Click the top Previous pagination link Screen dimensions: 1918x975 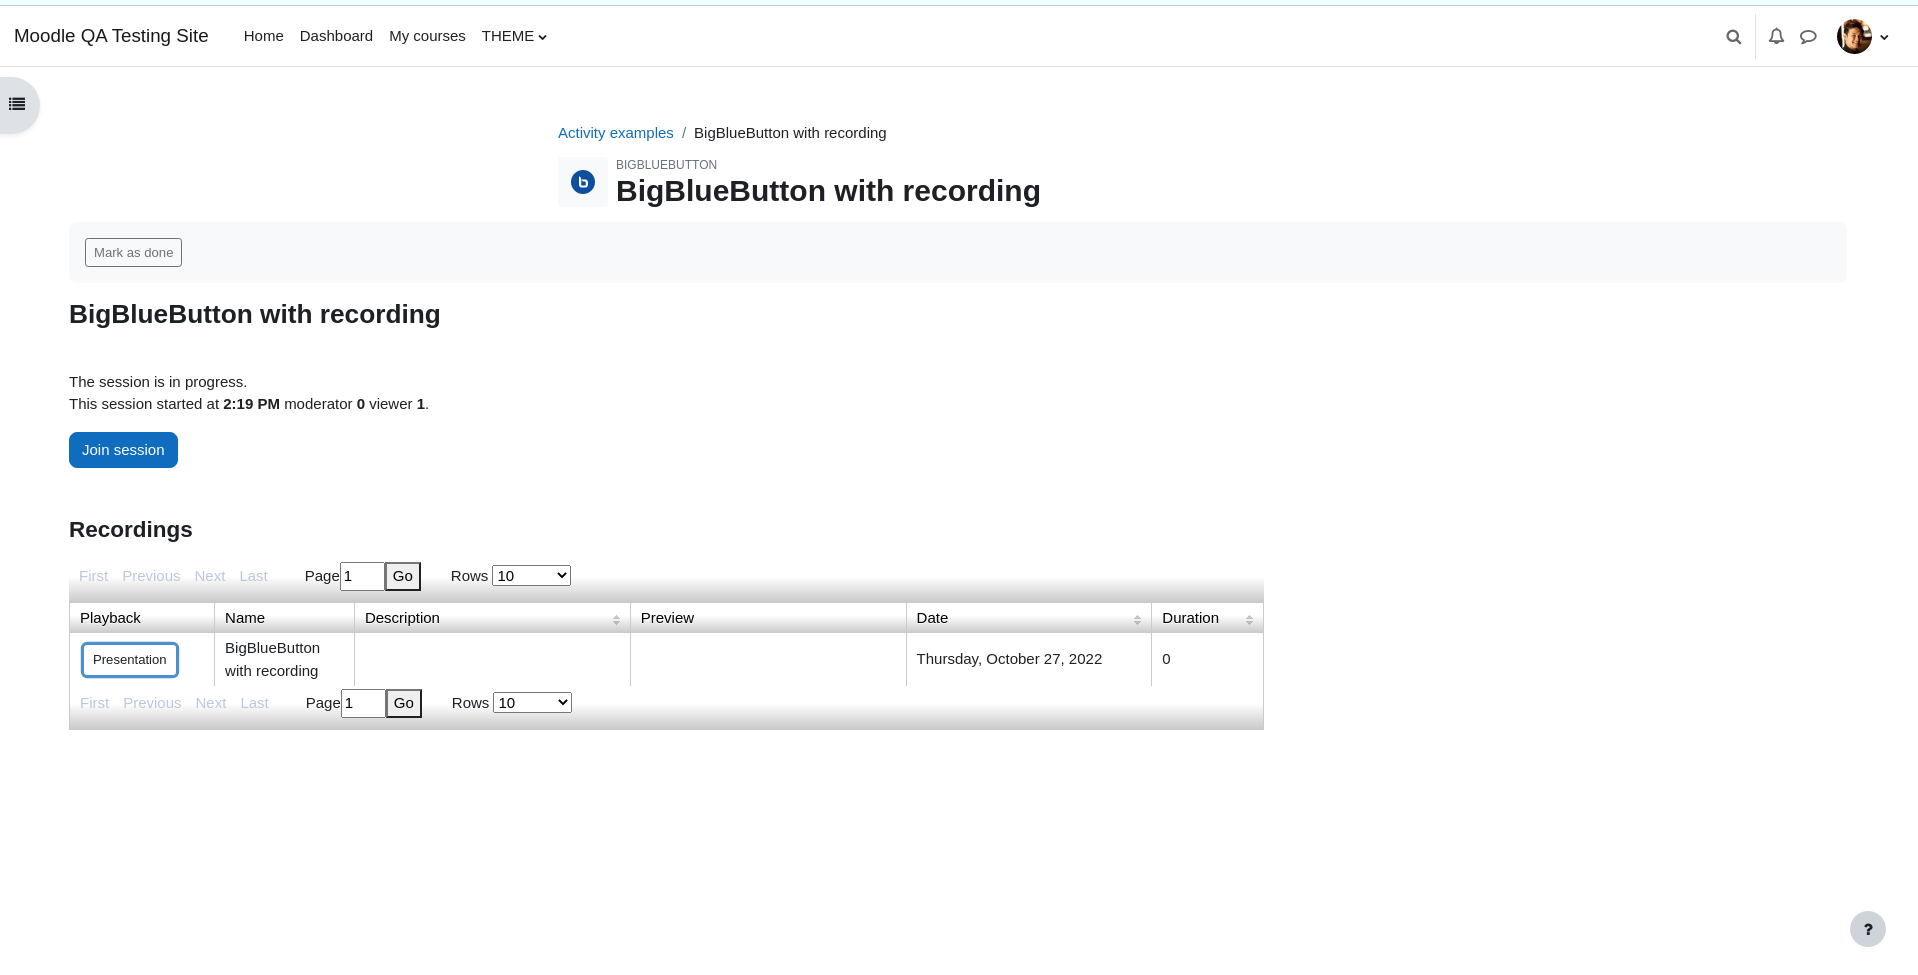(x=151, y=576)
